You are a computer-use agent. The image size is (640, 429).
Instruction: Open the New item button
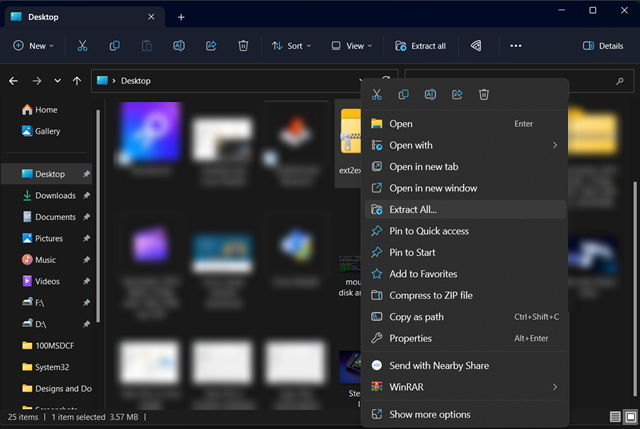[x=33, y=46]
